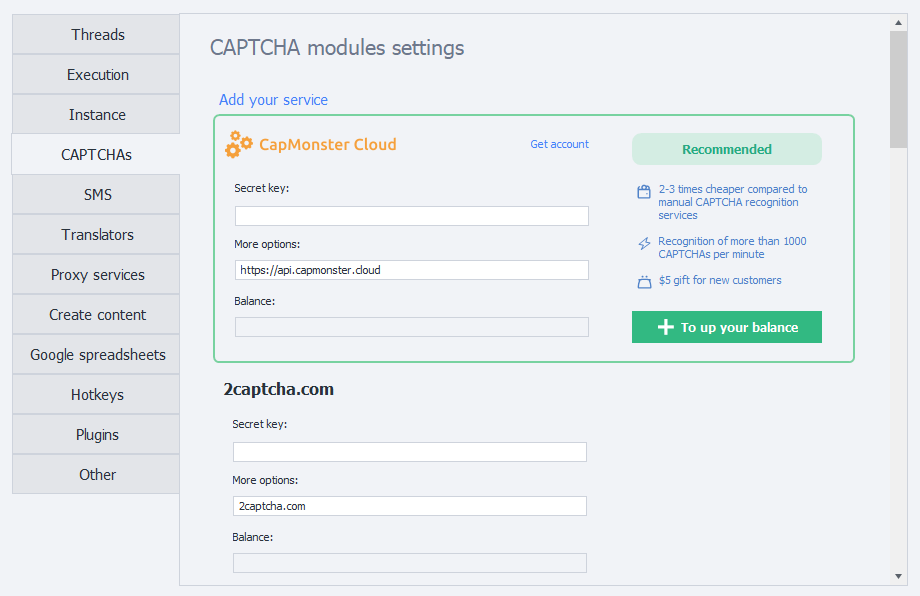Image resolution: width=920 pixels, height=596 pixels.
Task: Click the lightning icon beside recognition speed text
Action: point(644,243)
